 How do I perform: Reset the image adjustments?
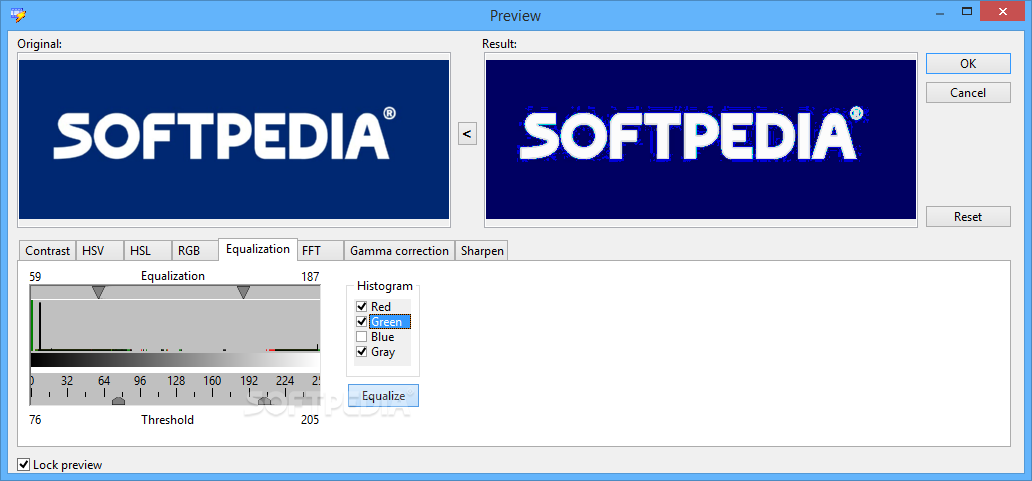[968, 216]
